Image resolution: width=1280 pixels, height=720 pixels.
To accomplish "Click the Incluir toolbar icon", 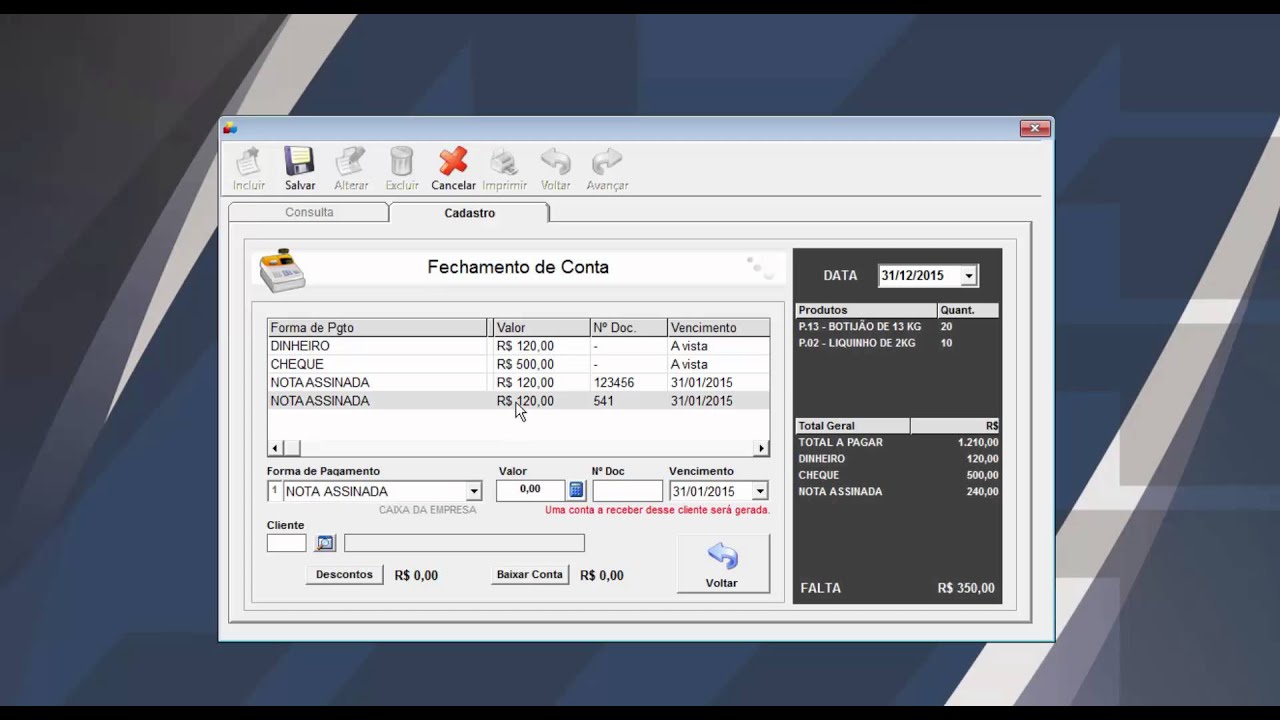I will pos(248,168).
